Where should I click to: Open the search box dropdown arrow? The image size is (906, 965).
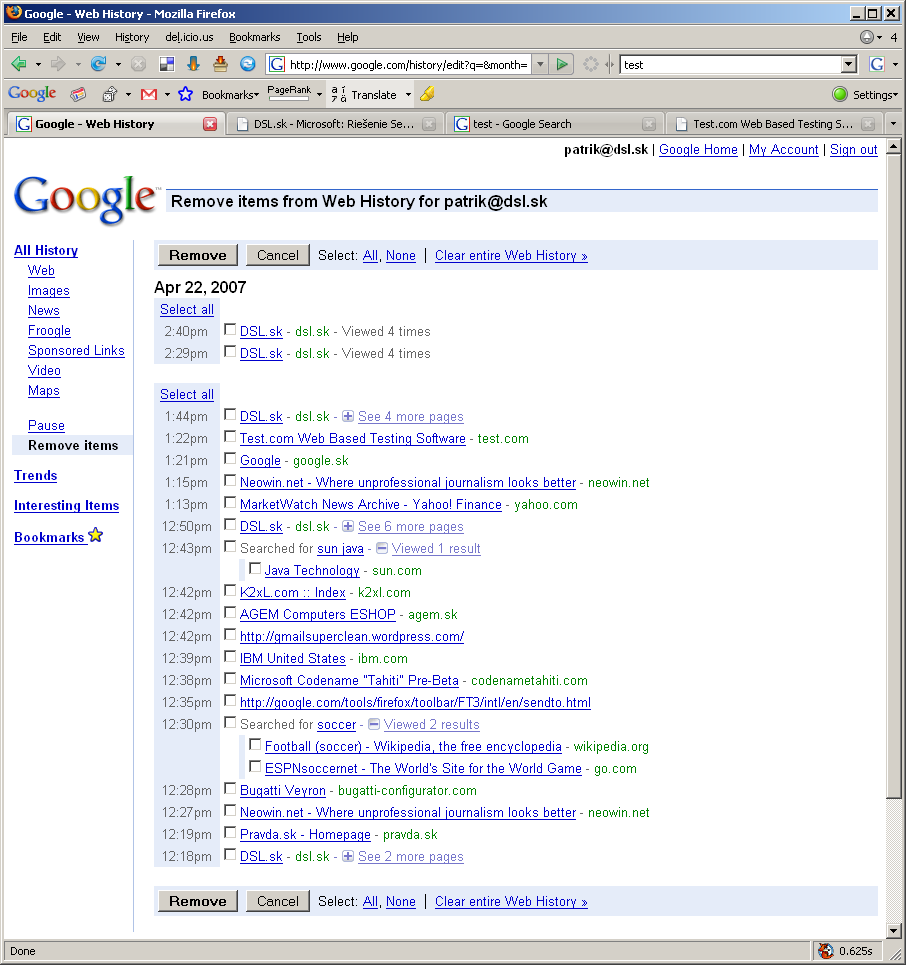pyautogui.click(x=849, y=64)
